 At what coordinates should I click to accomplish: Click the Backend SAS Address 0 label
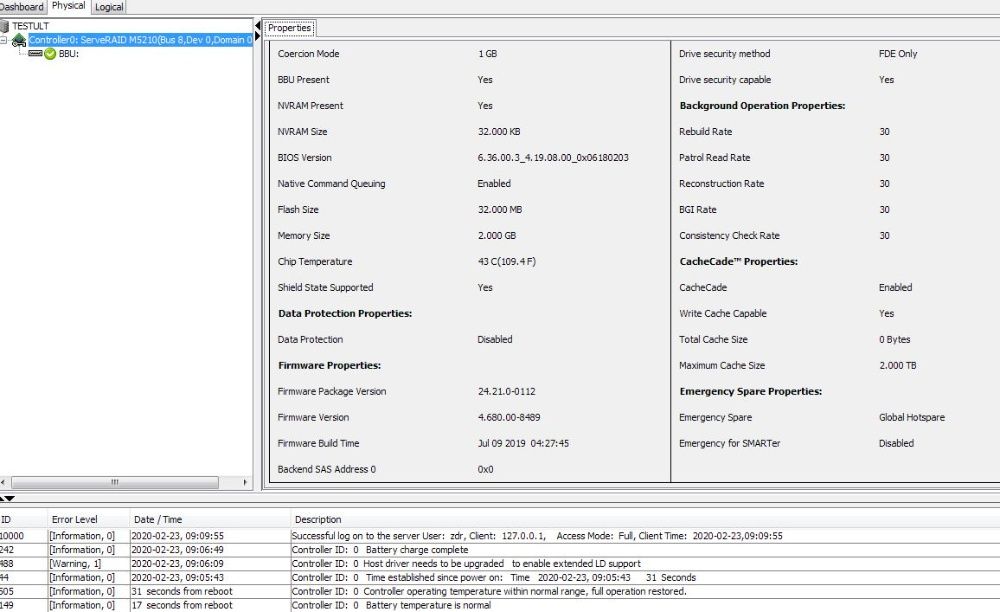pos(327,470)
